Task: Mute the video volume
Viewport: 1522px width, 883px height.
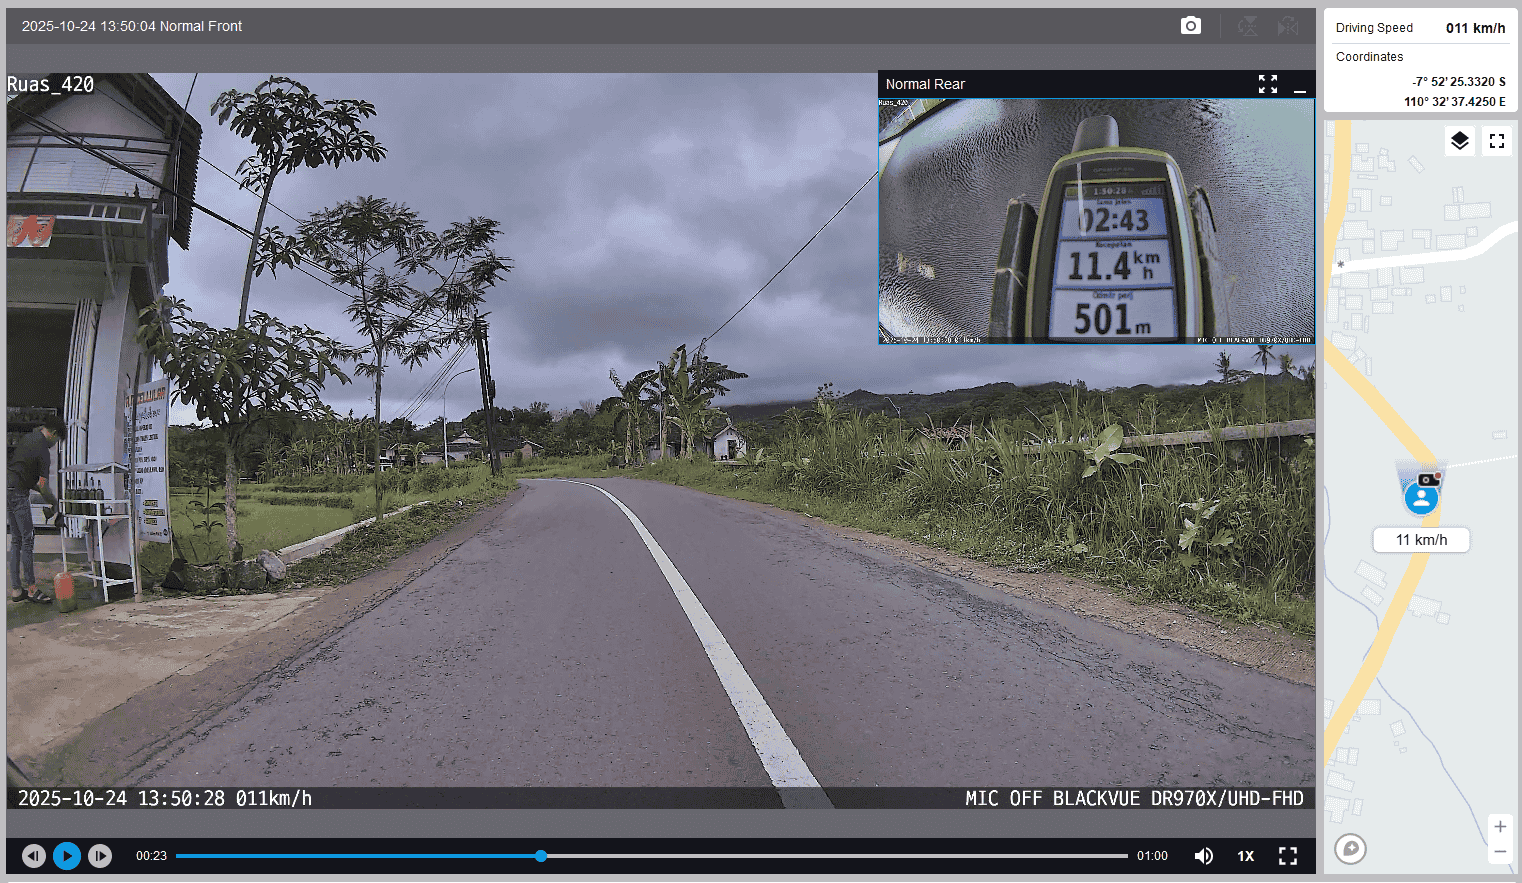Action: [1204, 856]
